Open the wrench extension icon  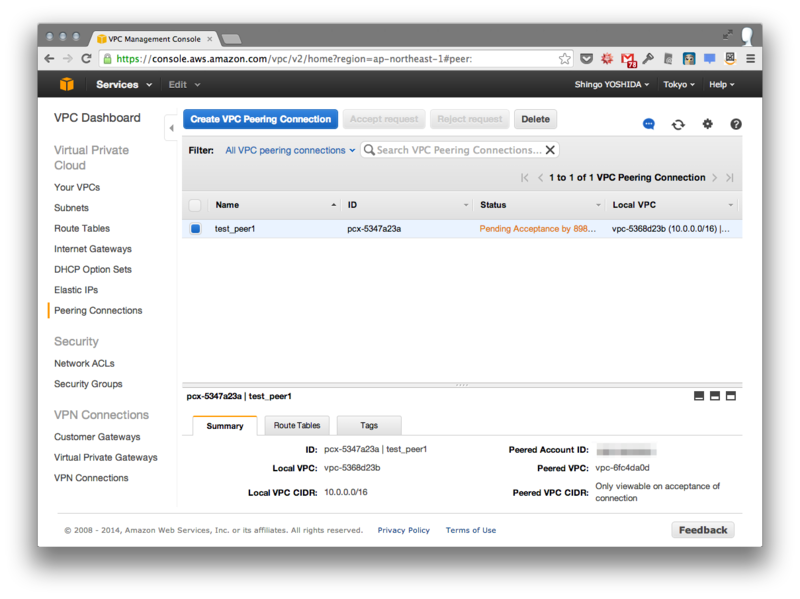pos(648,59)
